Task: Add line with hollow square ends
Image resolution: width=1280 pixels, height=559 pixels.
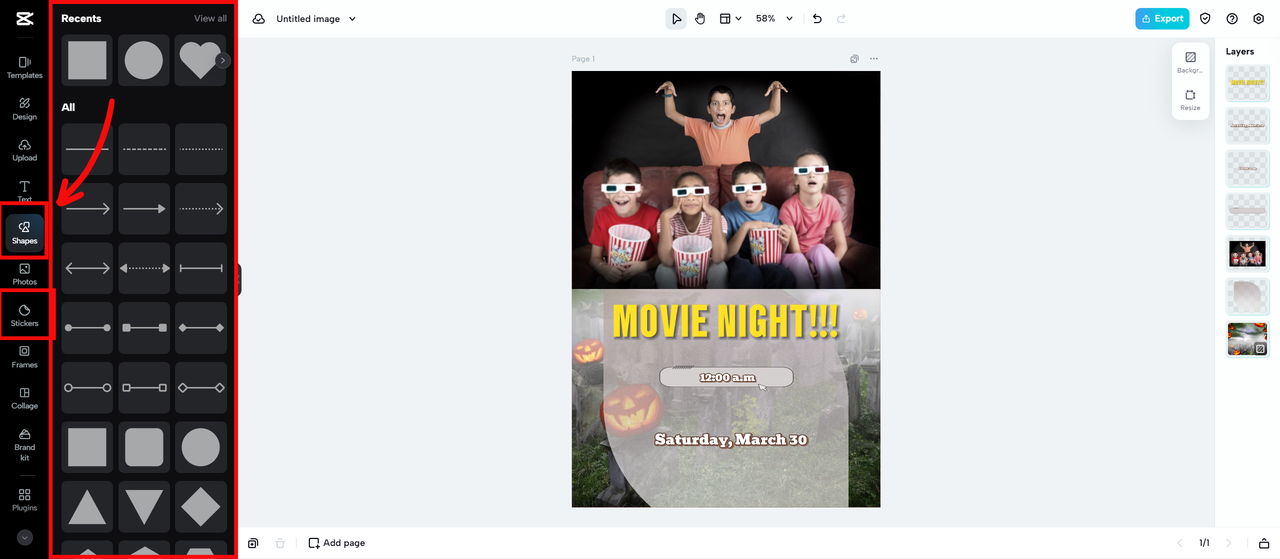Action: (x=144, y=387)
